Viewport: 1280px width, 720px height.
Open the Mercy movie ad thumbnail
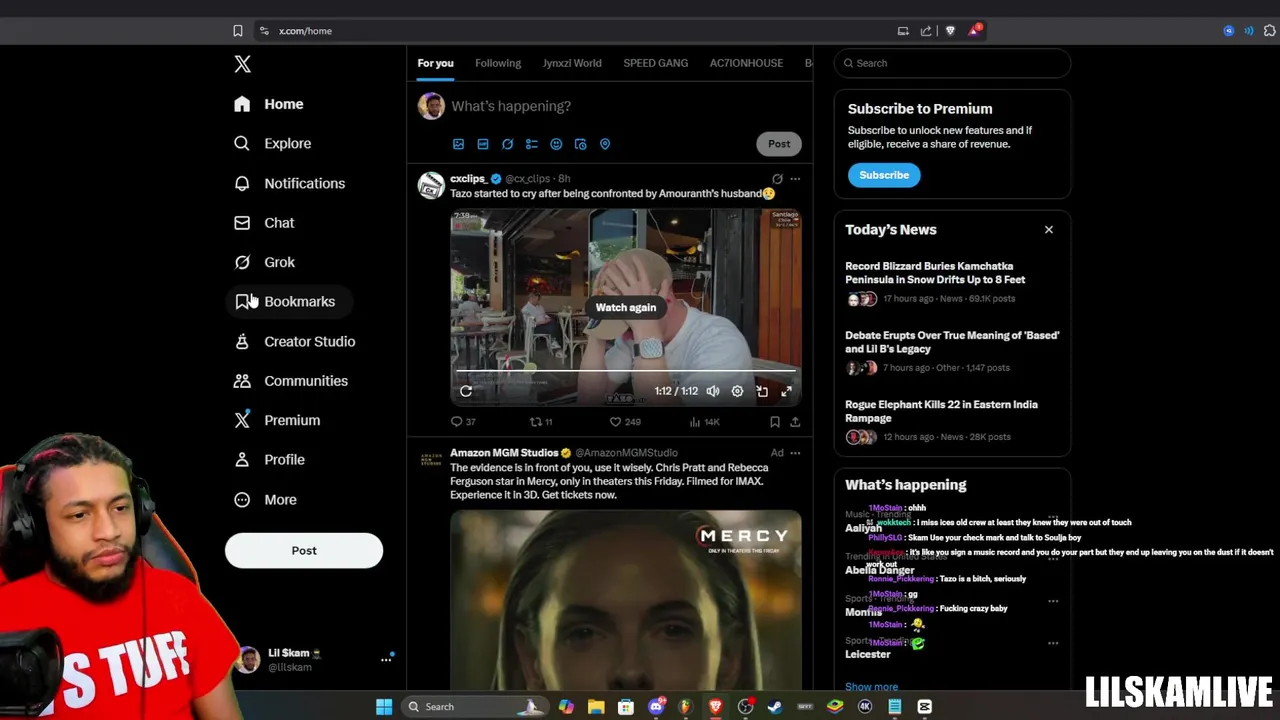coord(626,600)
